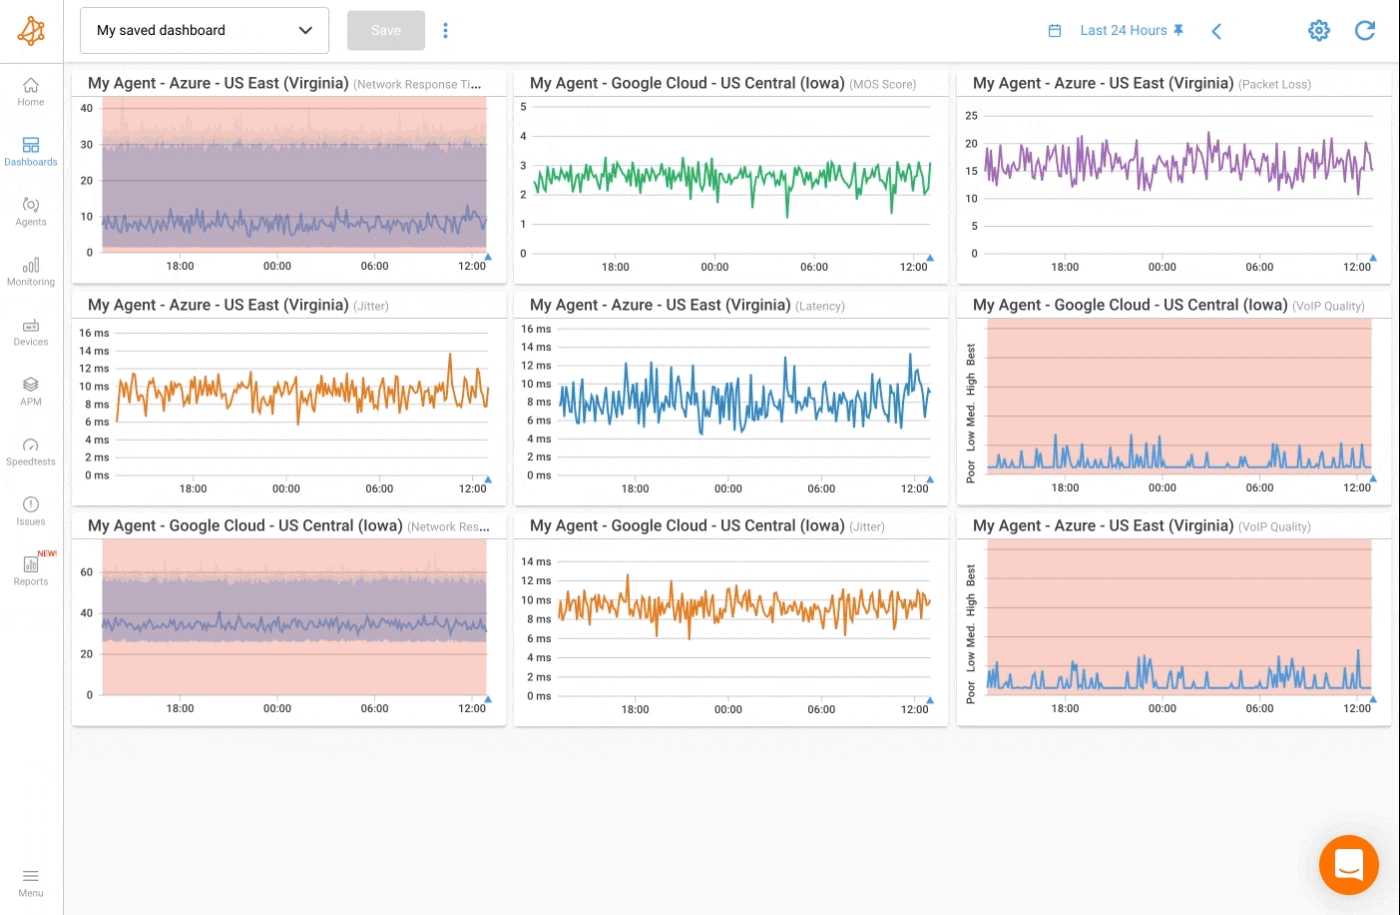Select the Dashboards sidebar tab
Image resolution: width=1400 pixels, height=915 pixels.
coord(31,152)
